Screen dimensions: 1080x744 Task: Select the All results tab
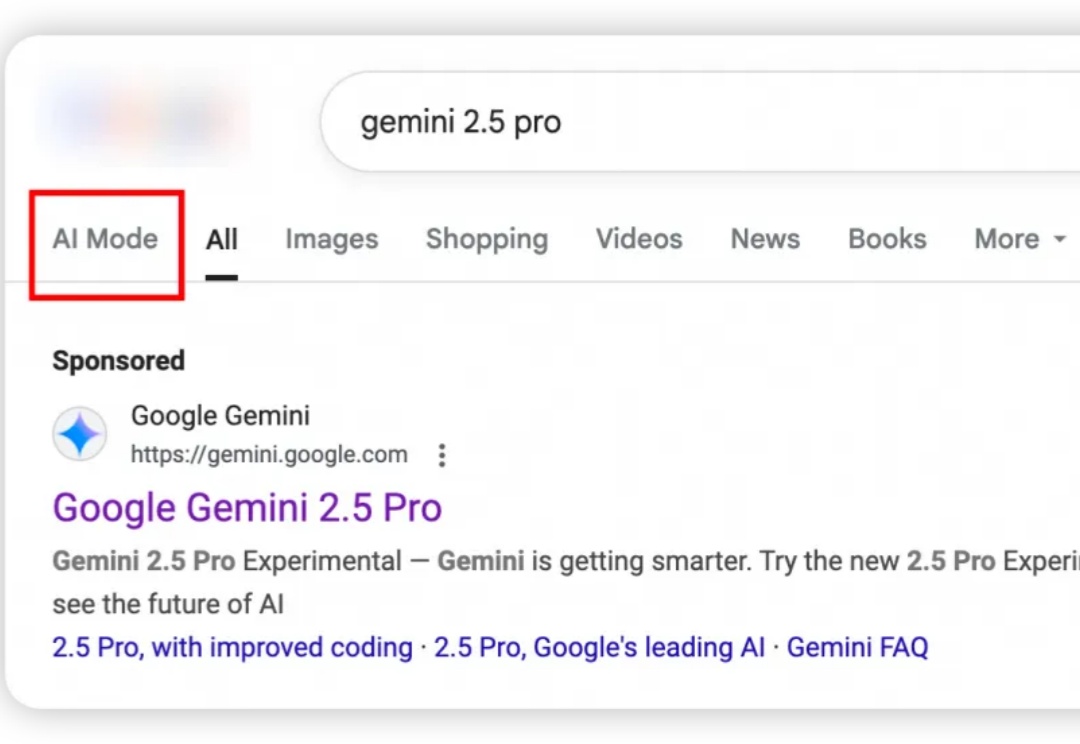(222, 240)
